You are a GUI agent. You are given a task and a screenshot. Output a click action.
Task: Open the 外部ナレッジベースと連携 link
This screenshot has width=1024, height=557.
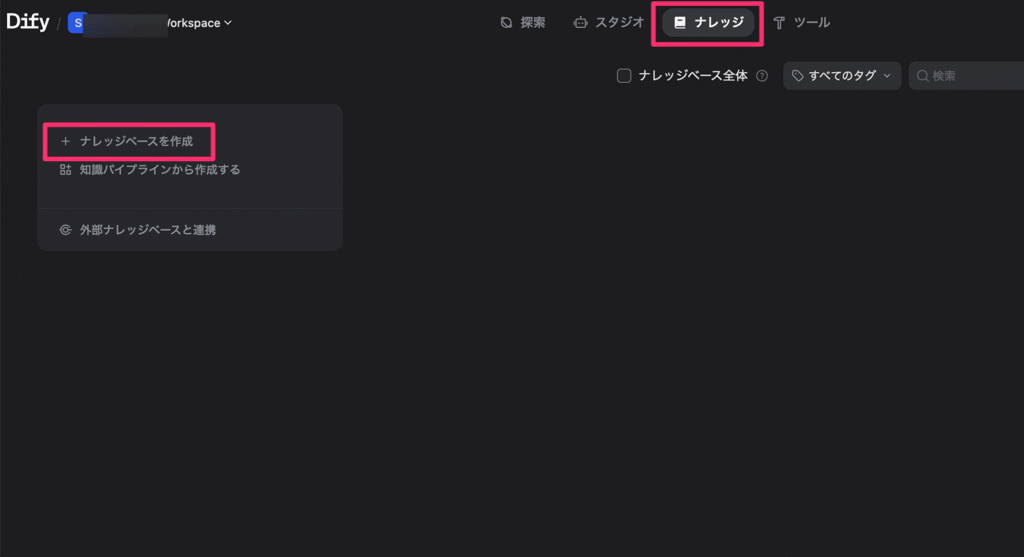coord(148,230)
